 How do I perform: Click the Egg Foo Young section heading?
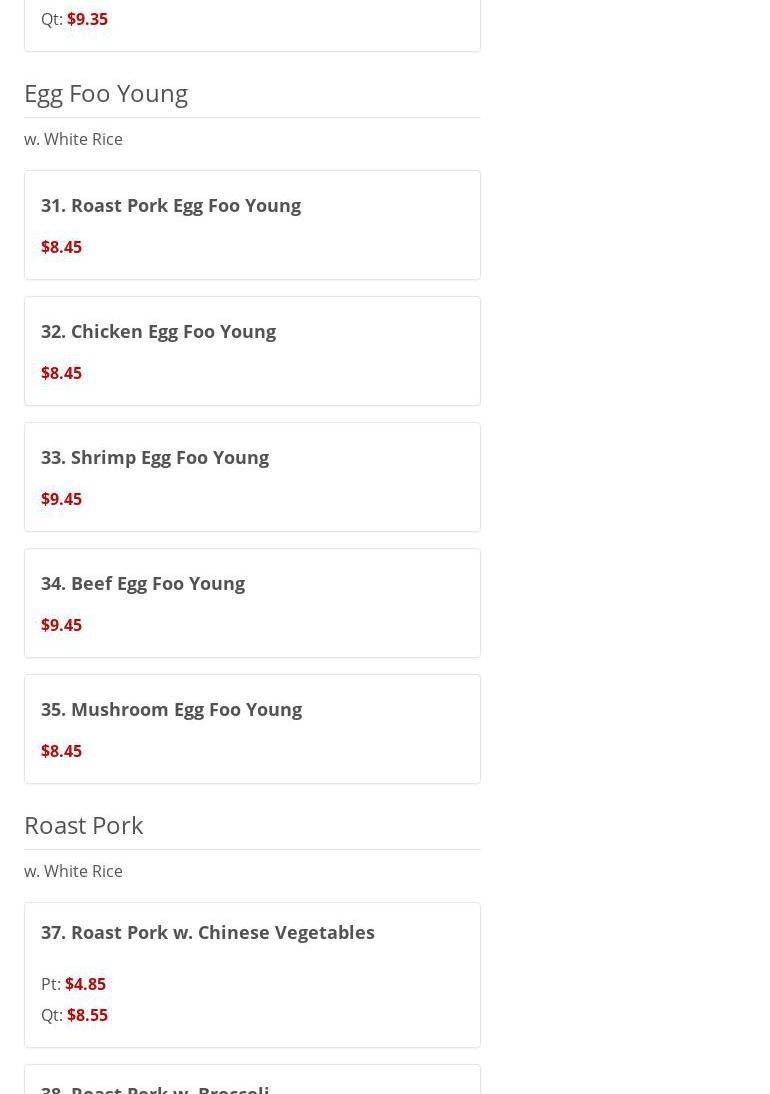pos(106,93)
